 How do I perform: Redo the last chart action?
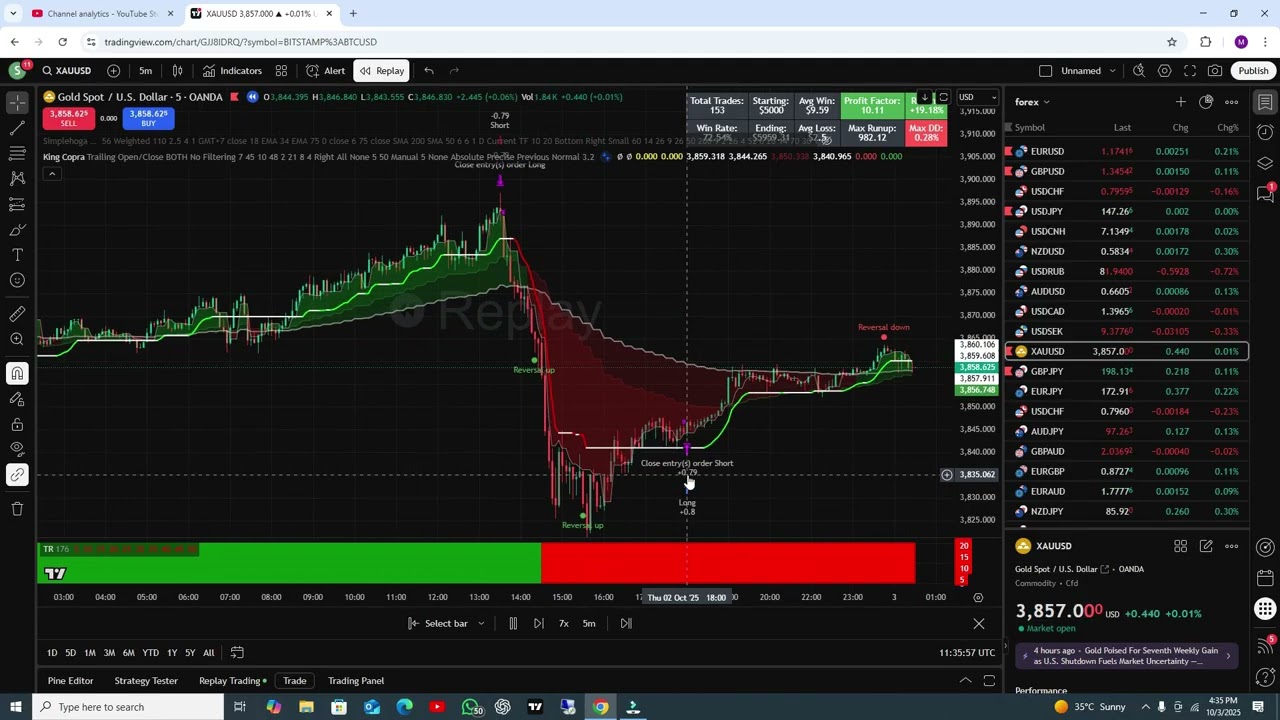(x=454, y=71)
